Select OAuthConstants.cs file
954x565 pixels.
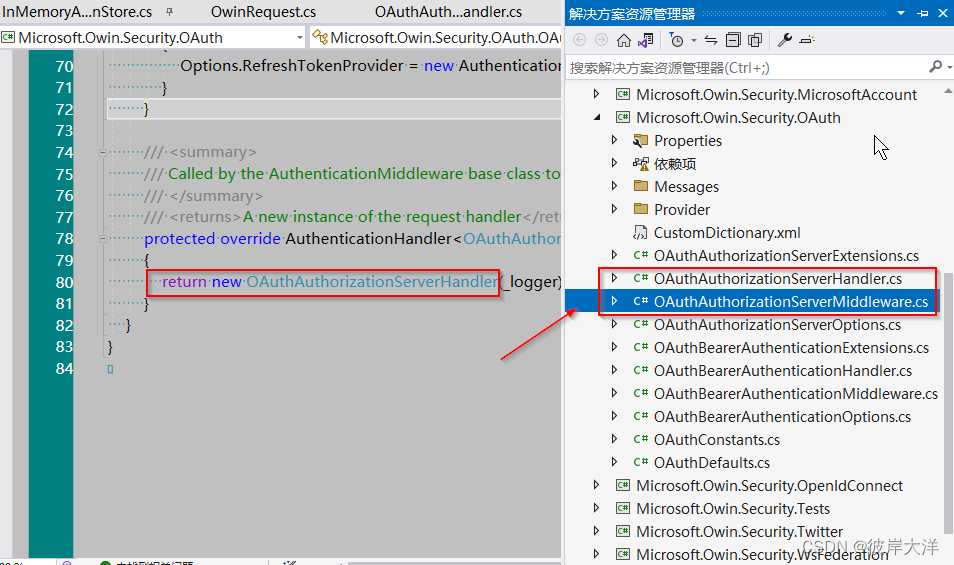click(717, 440)
